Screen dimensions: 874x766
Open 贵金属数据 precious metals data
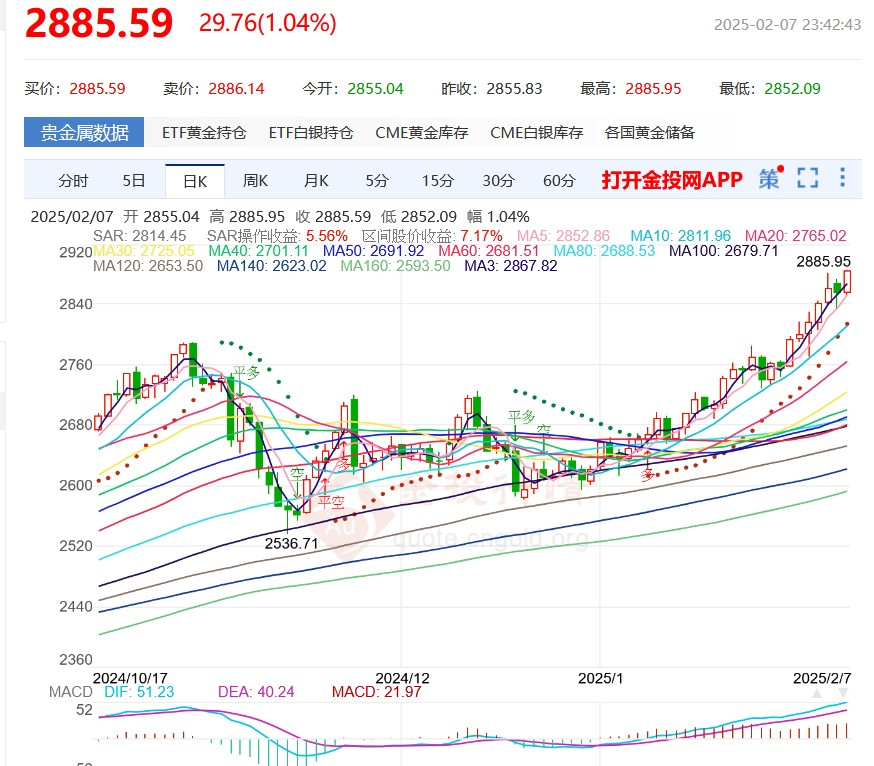click(84, 132)
